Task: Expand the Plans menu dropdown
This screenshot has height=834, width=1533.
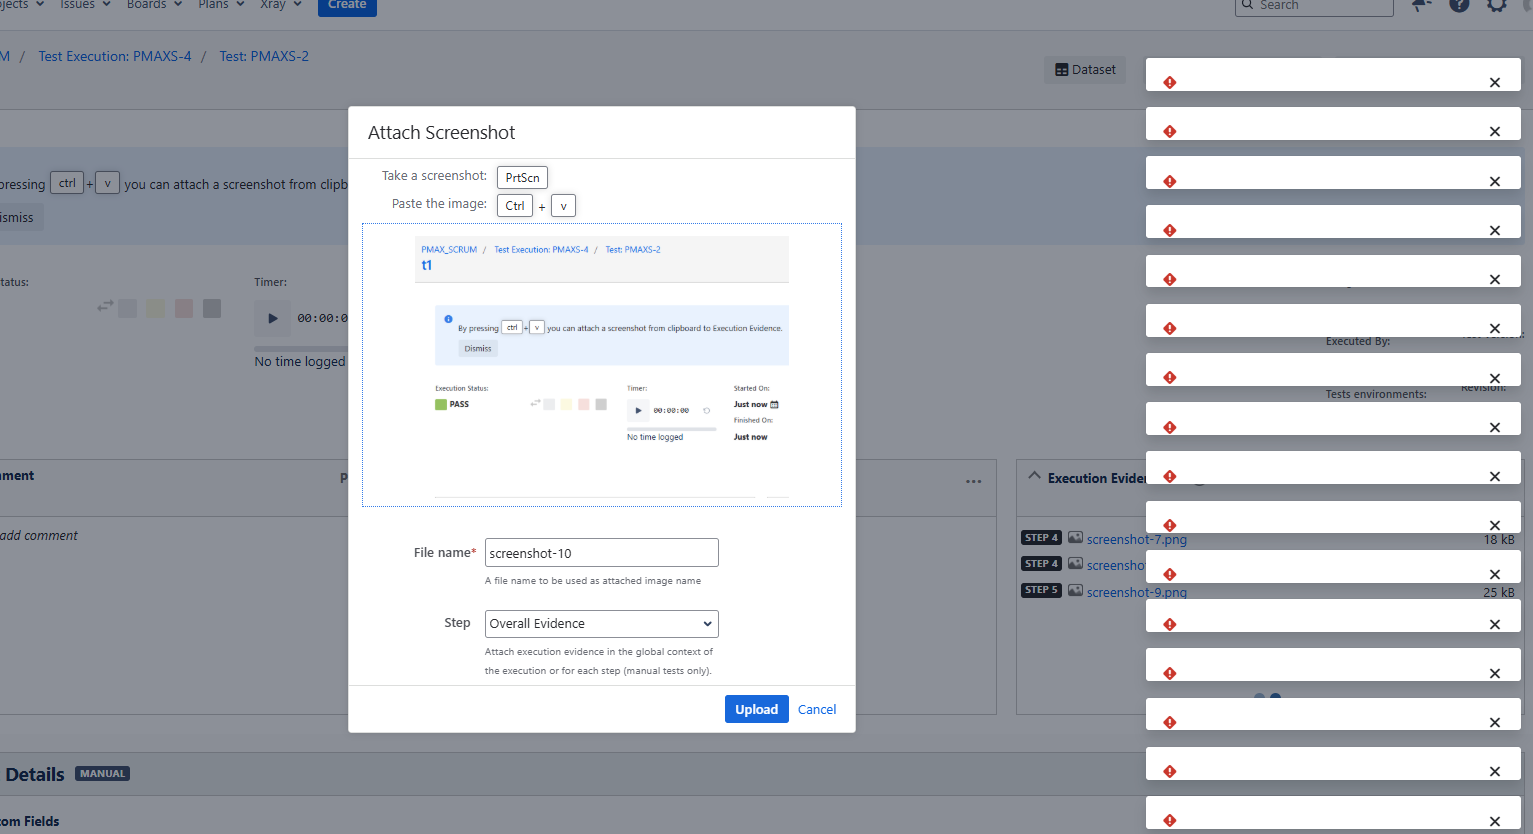Action: [222, 5]
